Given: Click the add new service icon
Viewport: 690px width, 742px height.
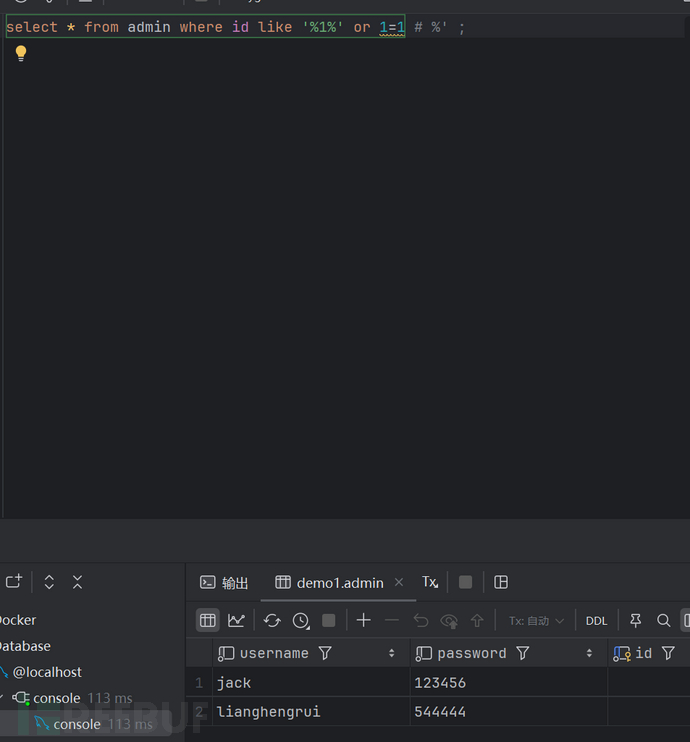Looking at the screenshot, I should (x=14, y=582).
